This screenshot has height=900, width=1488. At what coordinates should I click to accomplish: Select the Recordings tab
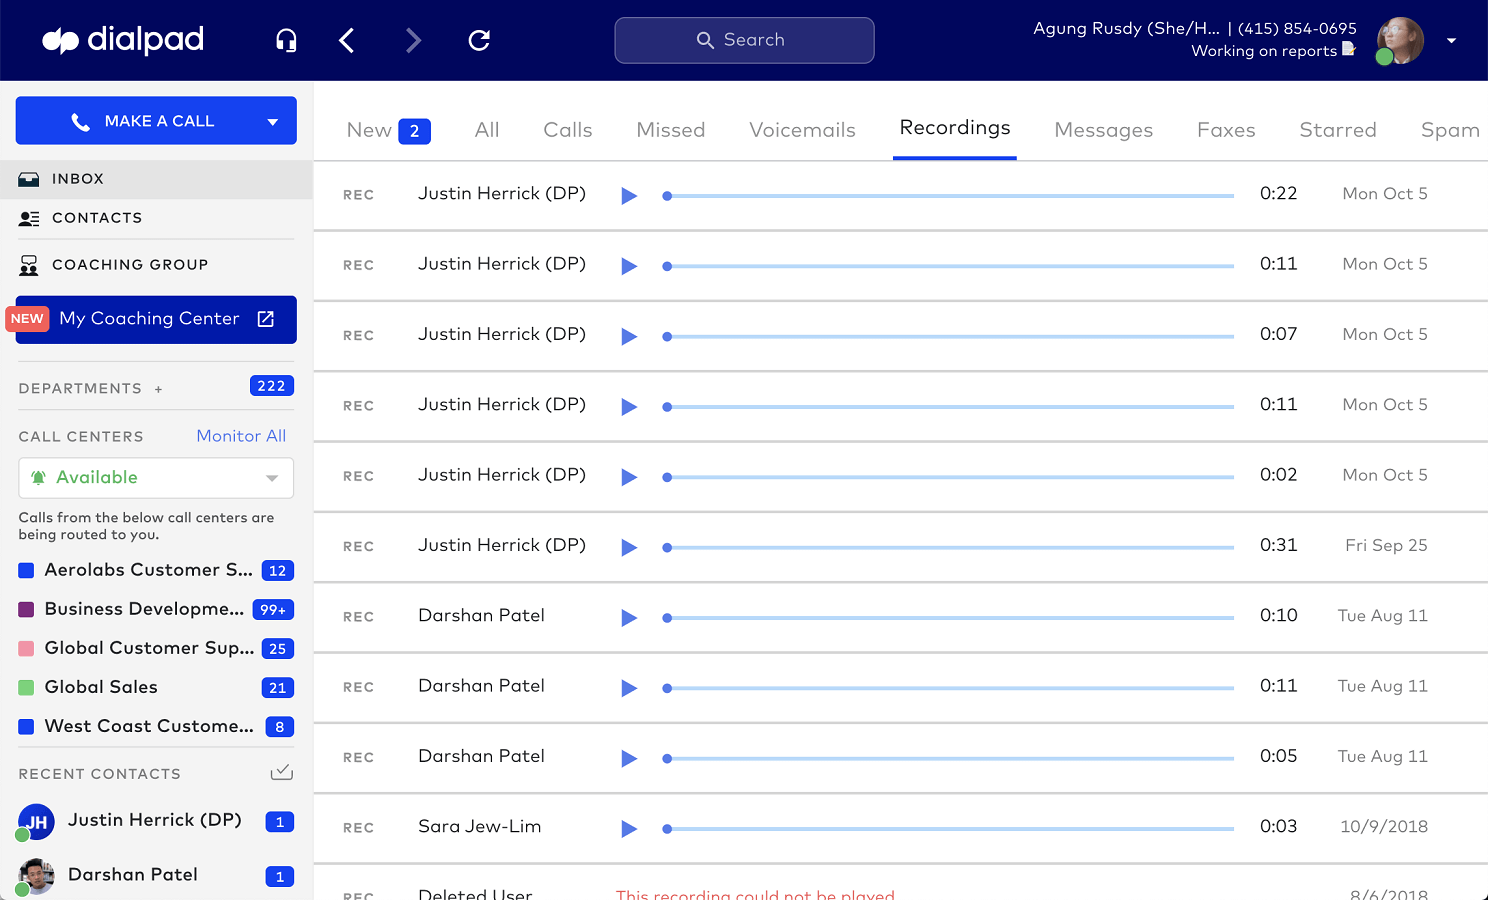(955, 128)
